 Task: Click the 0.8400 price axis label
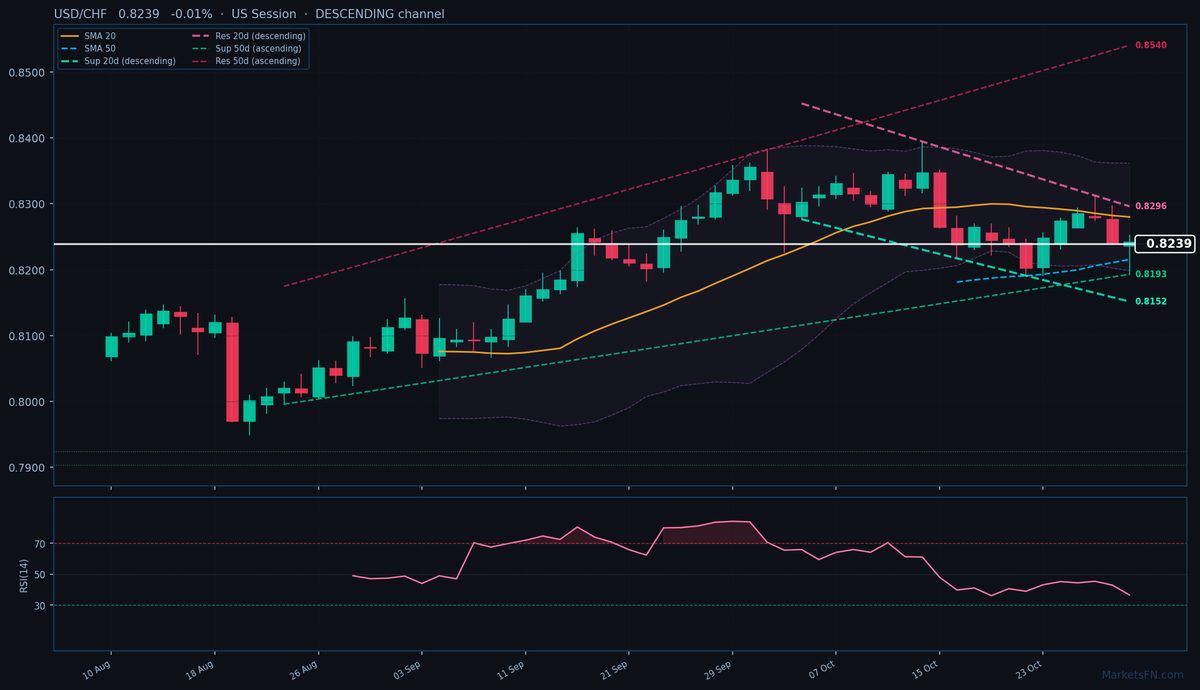pos(26,139)
